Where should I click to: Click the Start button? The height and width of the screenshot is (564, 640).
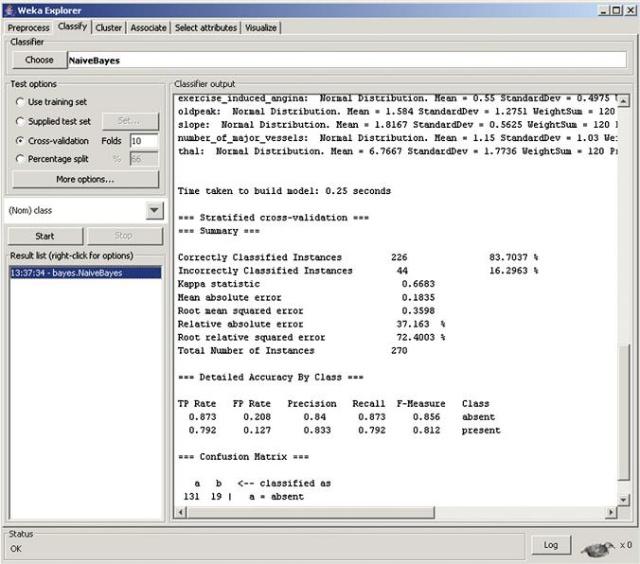pyautogui.click(x=45, y=236)
